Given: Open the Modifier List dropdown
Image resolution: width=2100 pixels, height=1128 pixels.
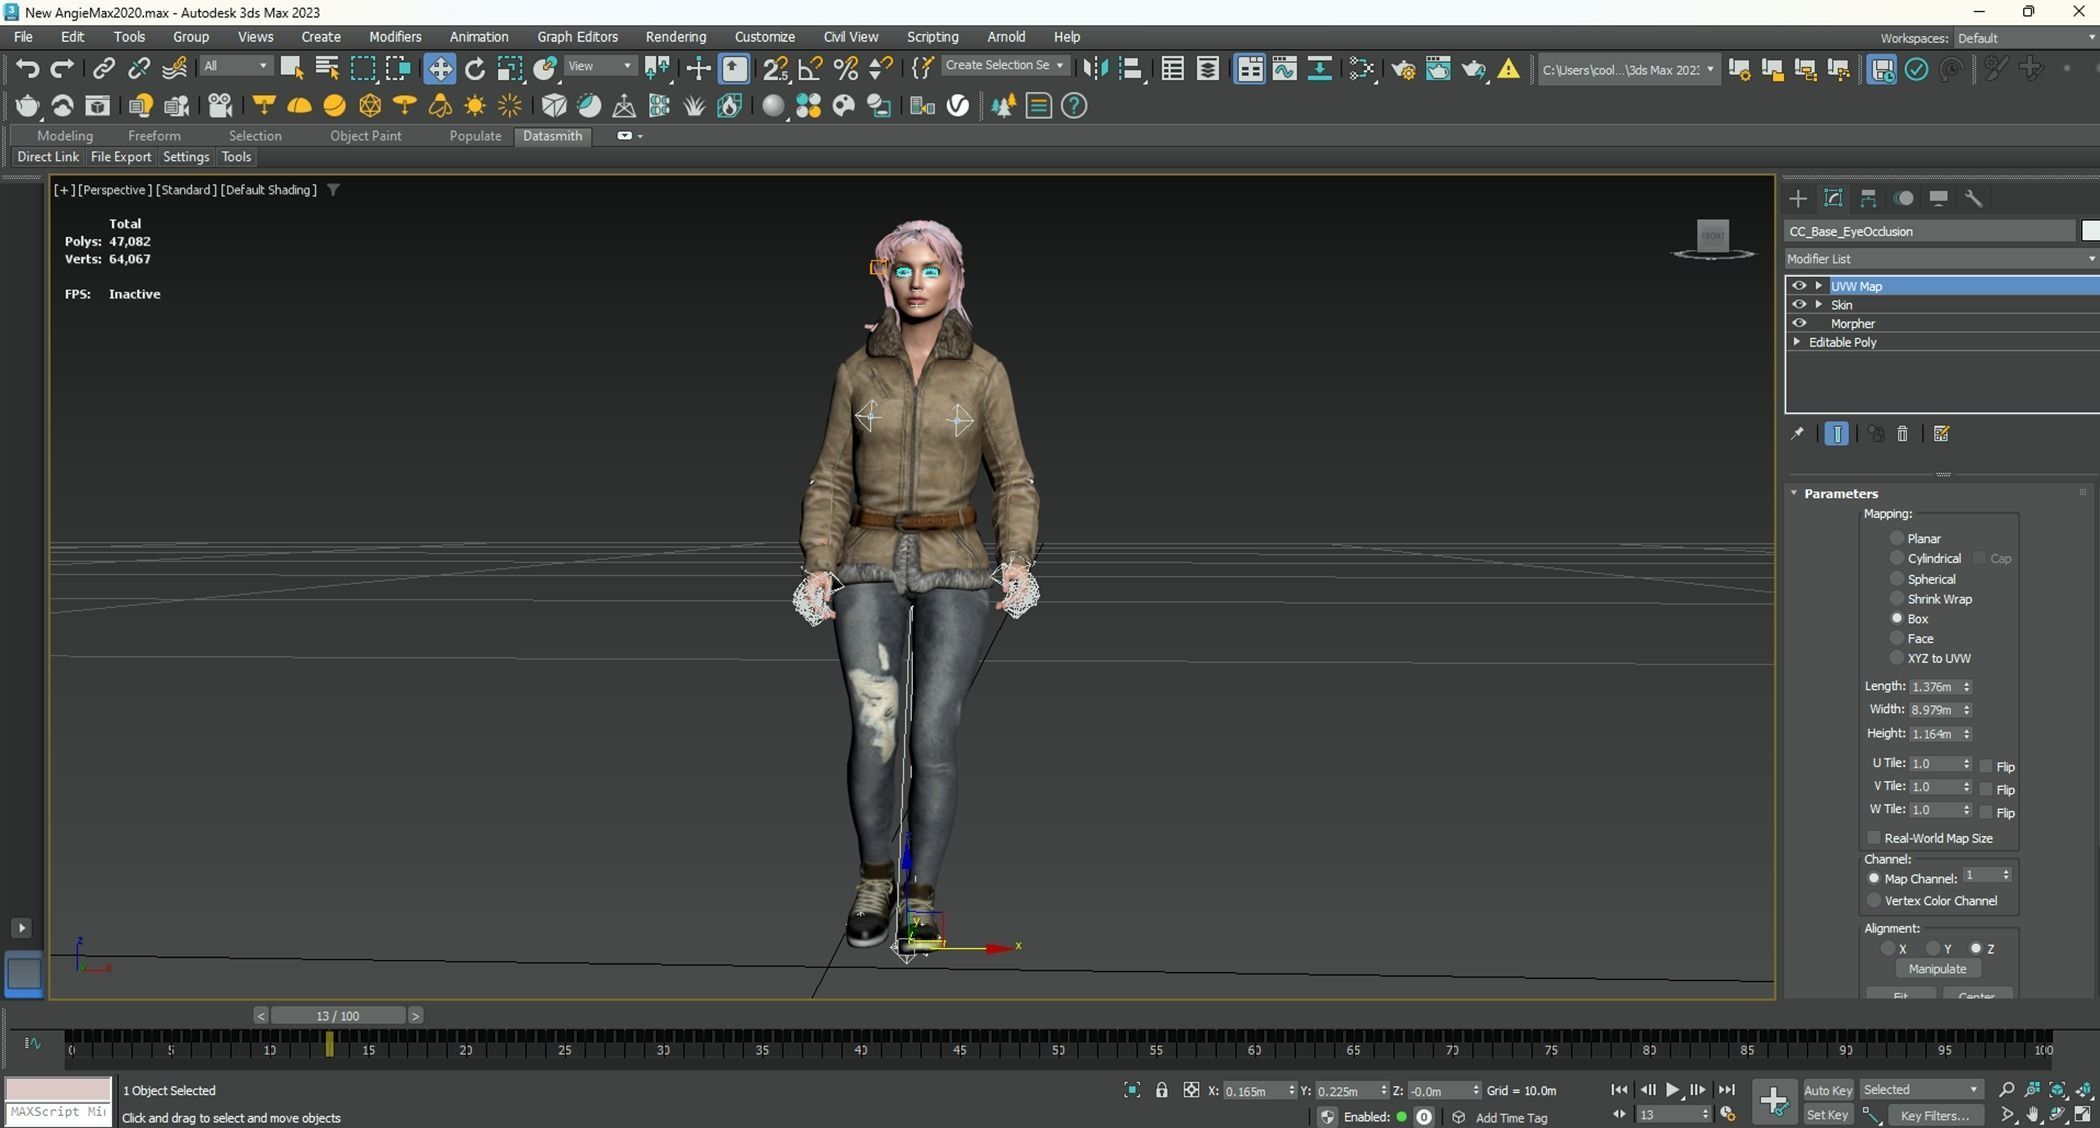Looking at the screenshot, I should pyautogui.click(x=1941, y=259).
